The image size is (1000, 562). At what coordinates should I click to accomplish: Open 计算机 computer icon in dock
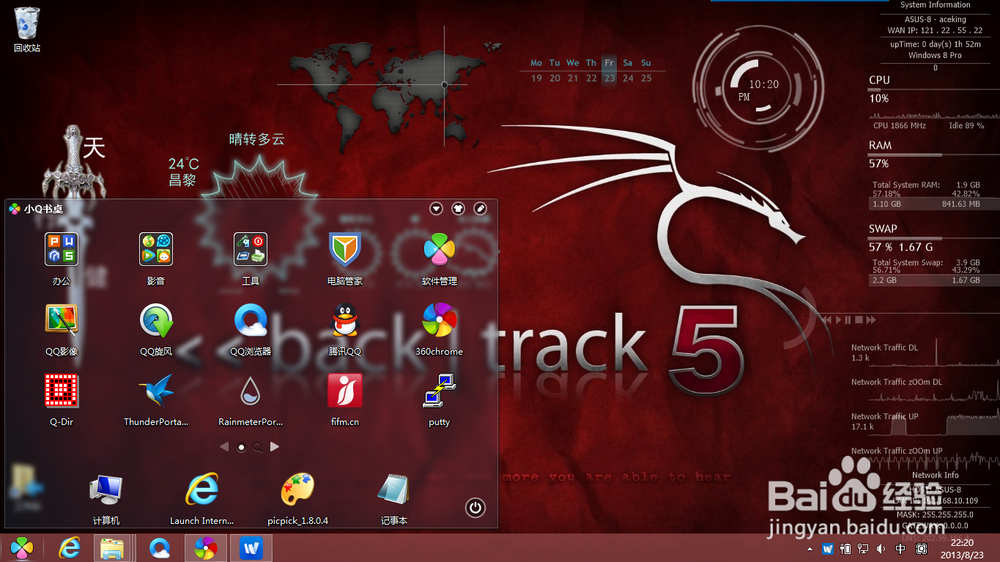point(106,490)
